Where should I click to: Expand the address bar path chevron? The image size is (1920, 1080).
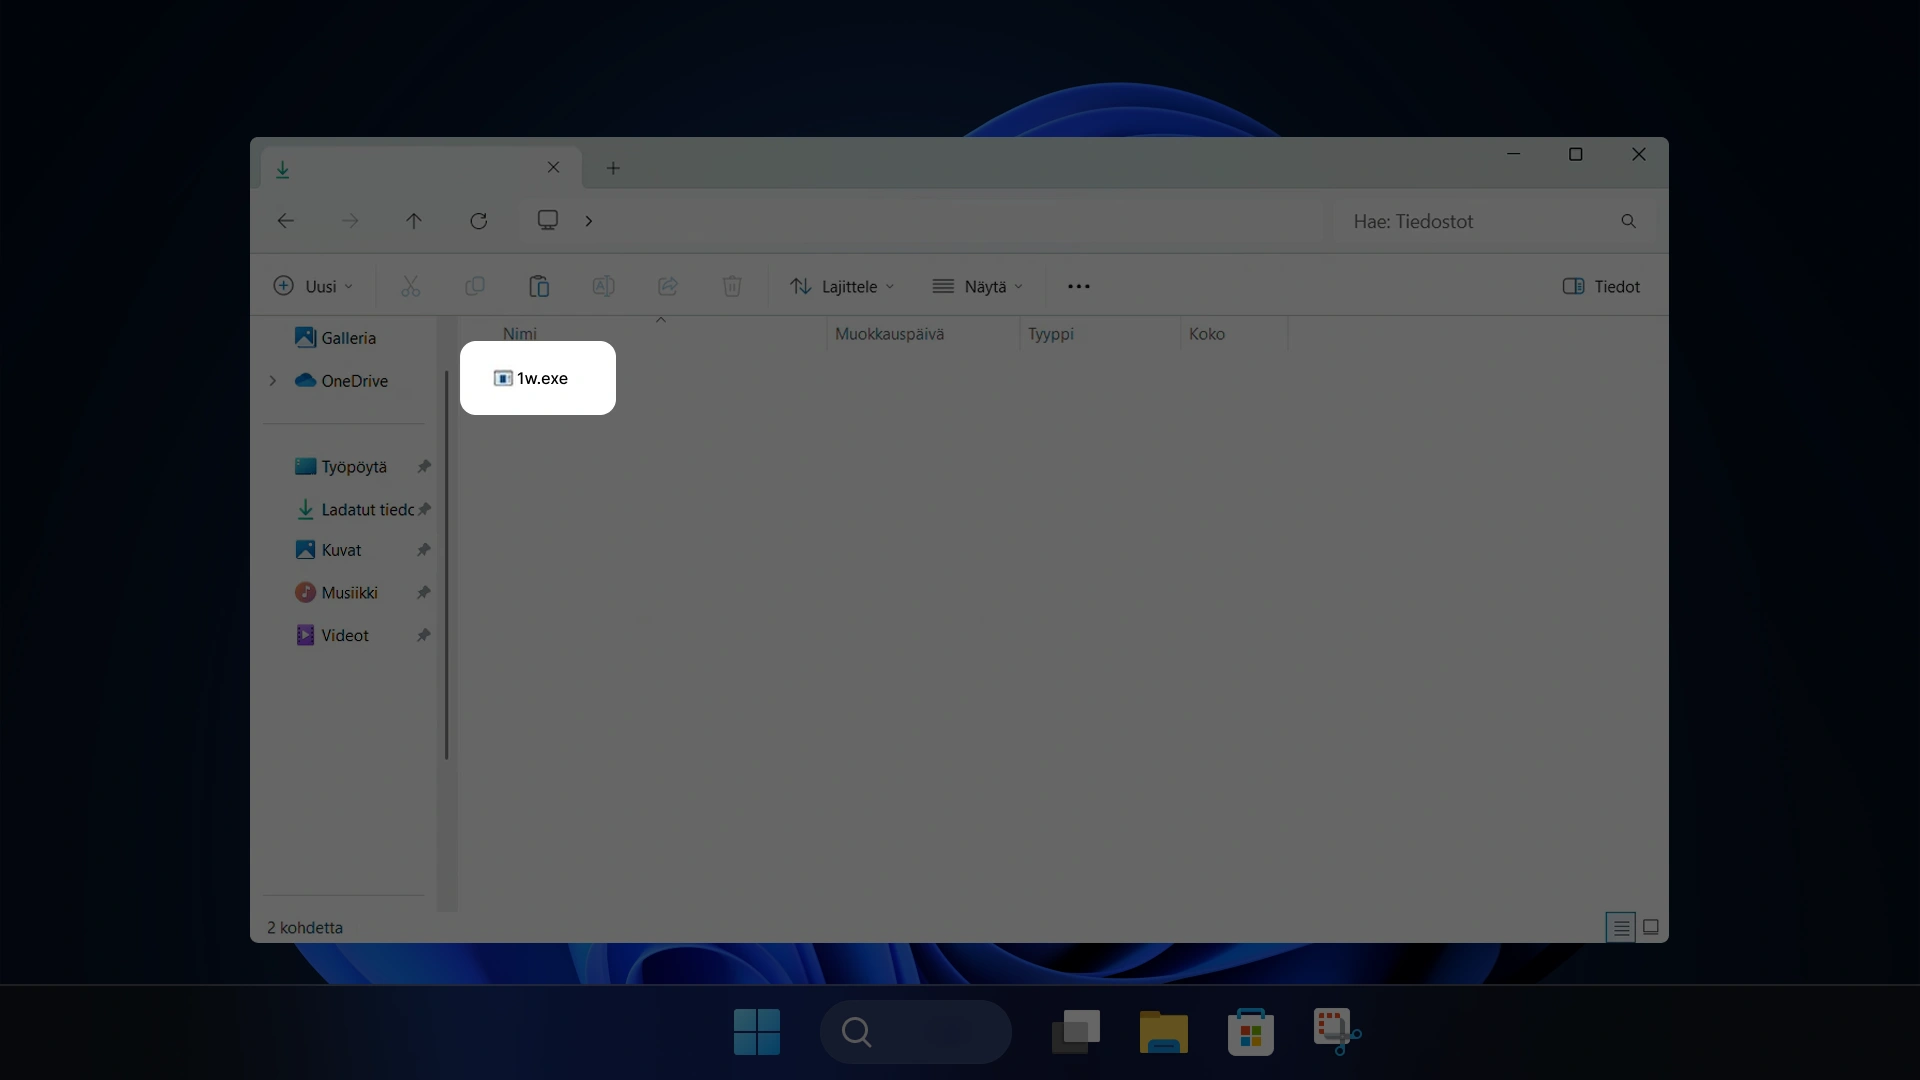pyautogui.click(x=589, y=221)
